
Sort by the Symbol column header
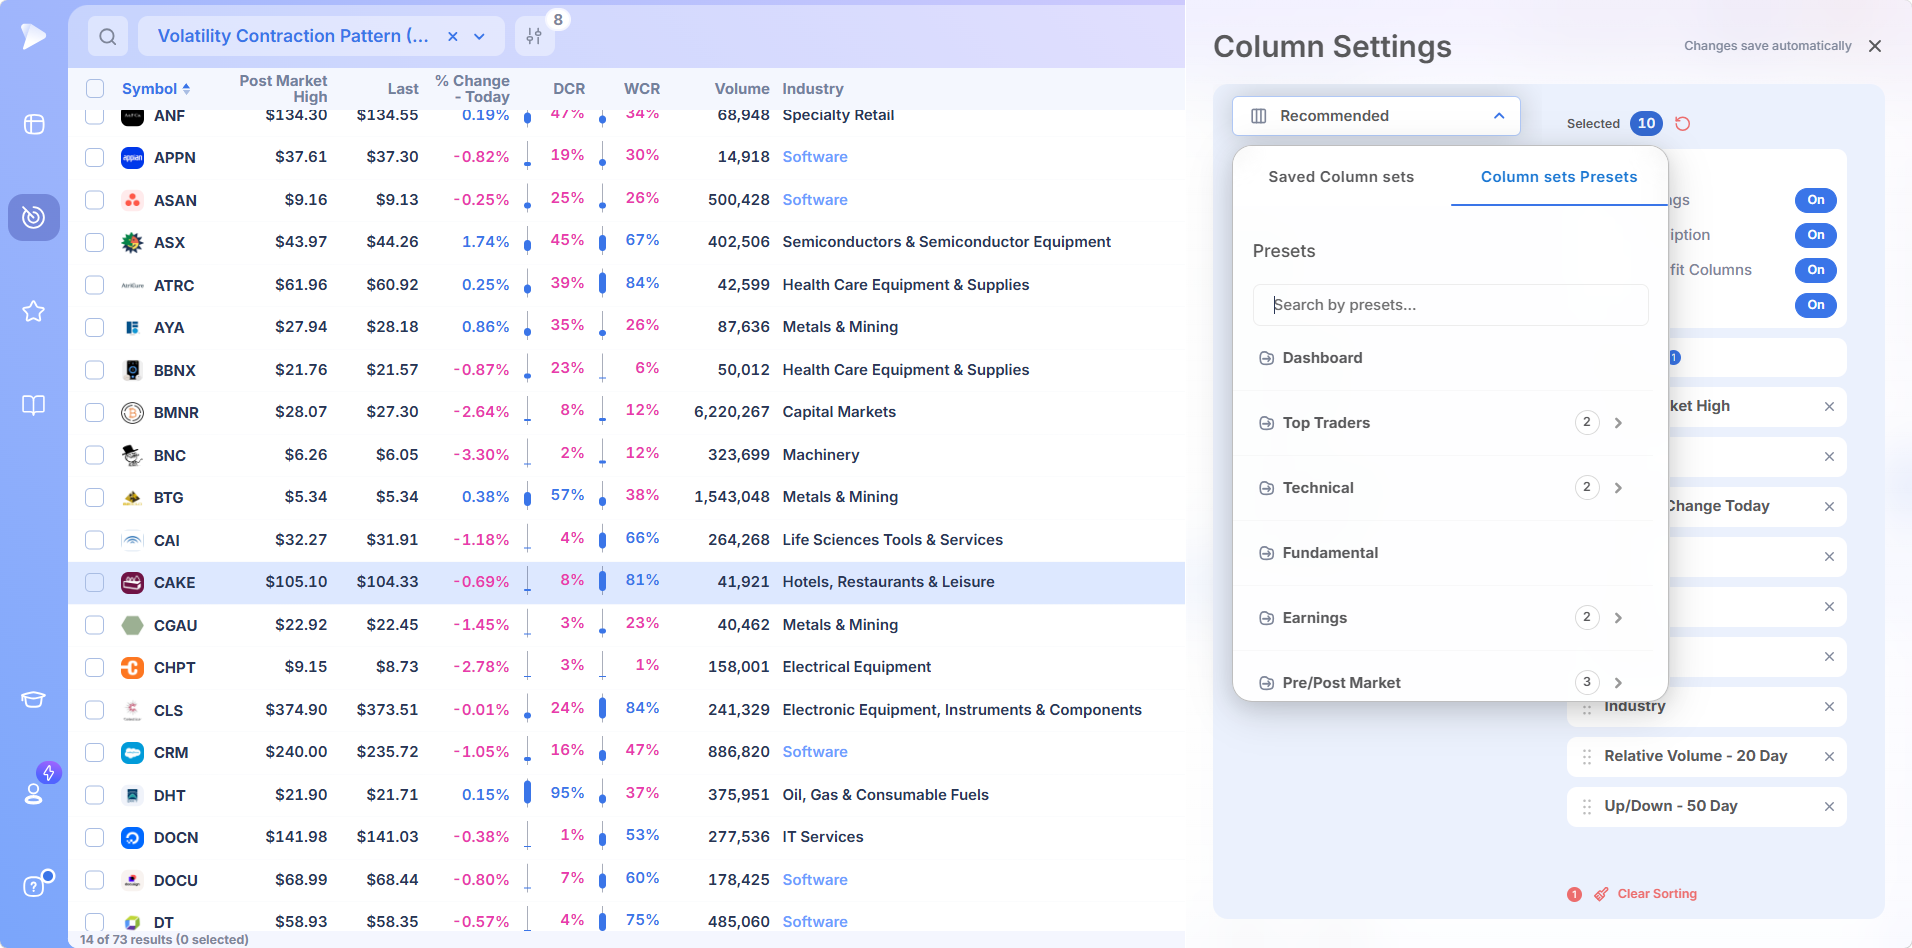point(155,89)
